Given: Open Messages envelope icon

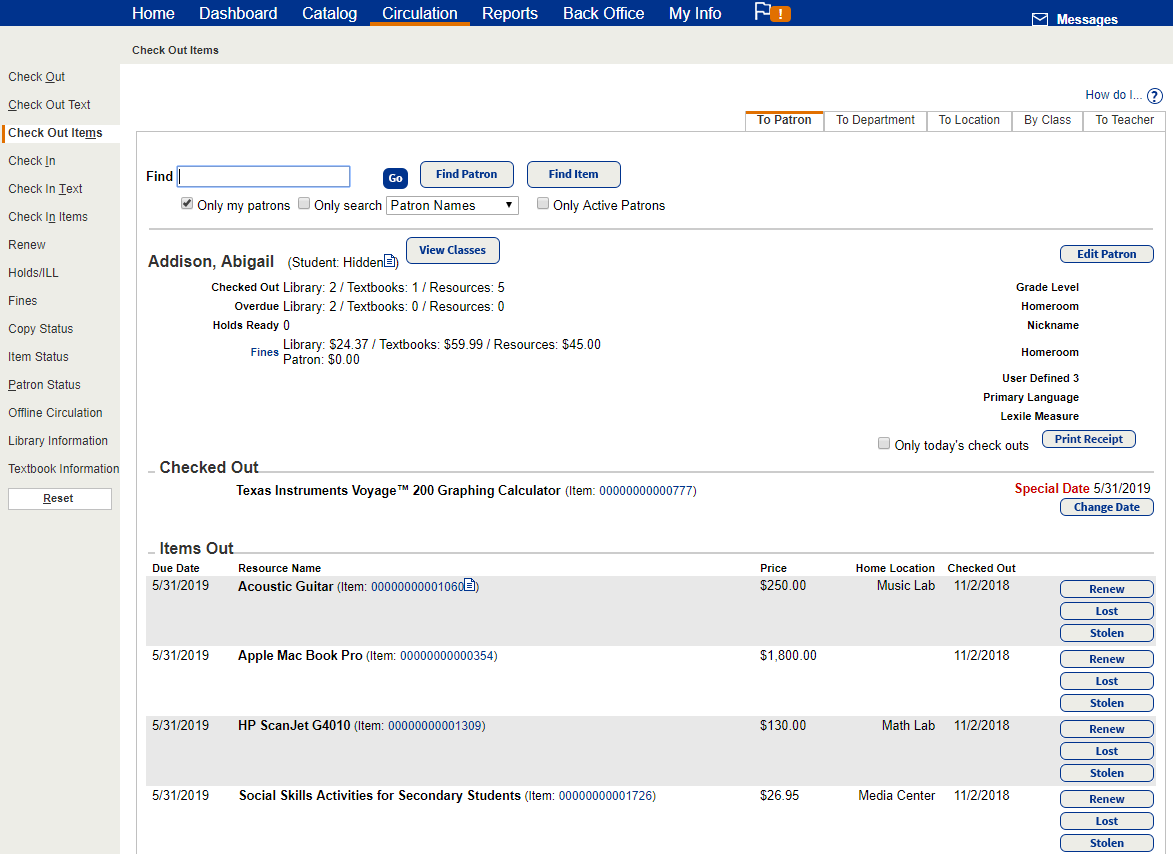Looking at the screenshot, I should (x=1040, y=20).
